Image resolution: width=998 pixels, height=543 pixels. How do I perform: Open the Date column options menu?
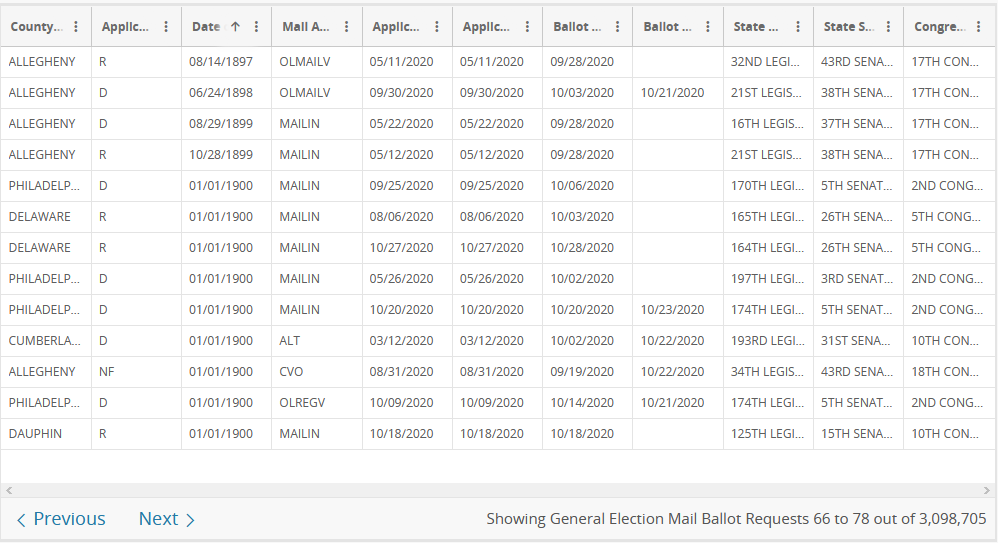[x=257, y=27]
